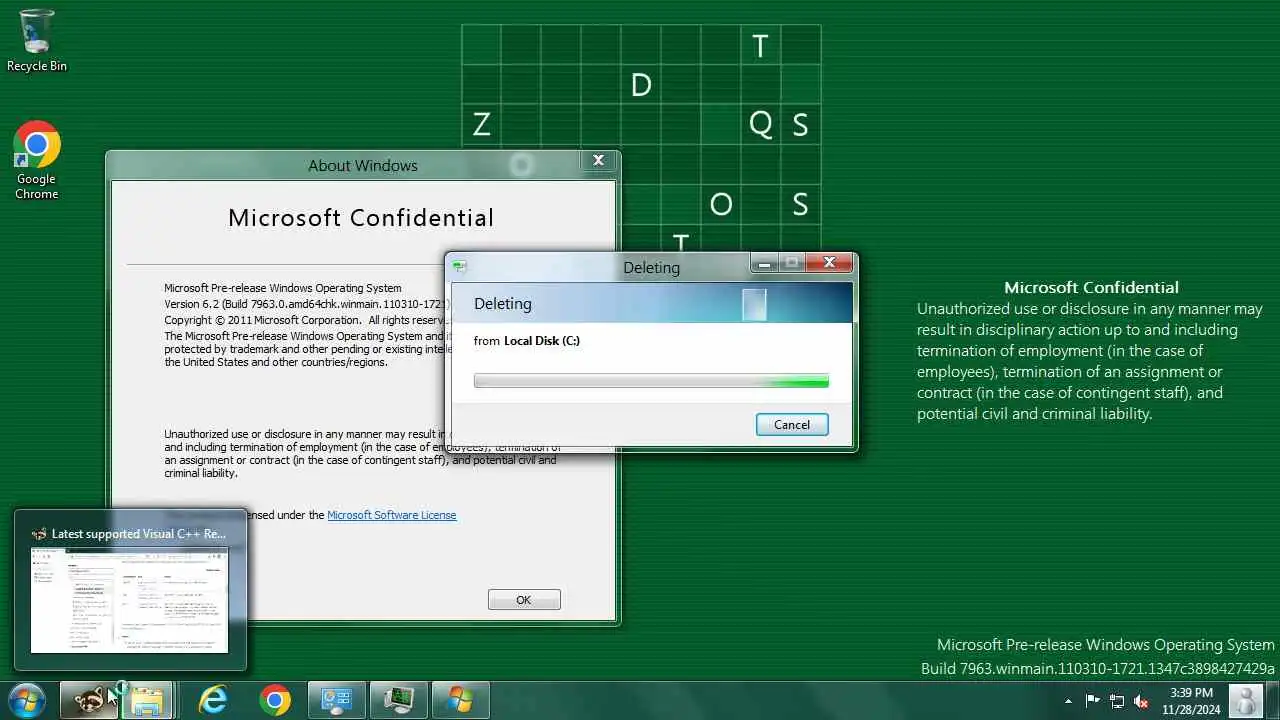This screenshot has height=720, width=1280.
Task: Launch Internet Explorer from the taskbar
Action: coord(213,700)
